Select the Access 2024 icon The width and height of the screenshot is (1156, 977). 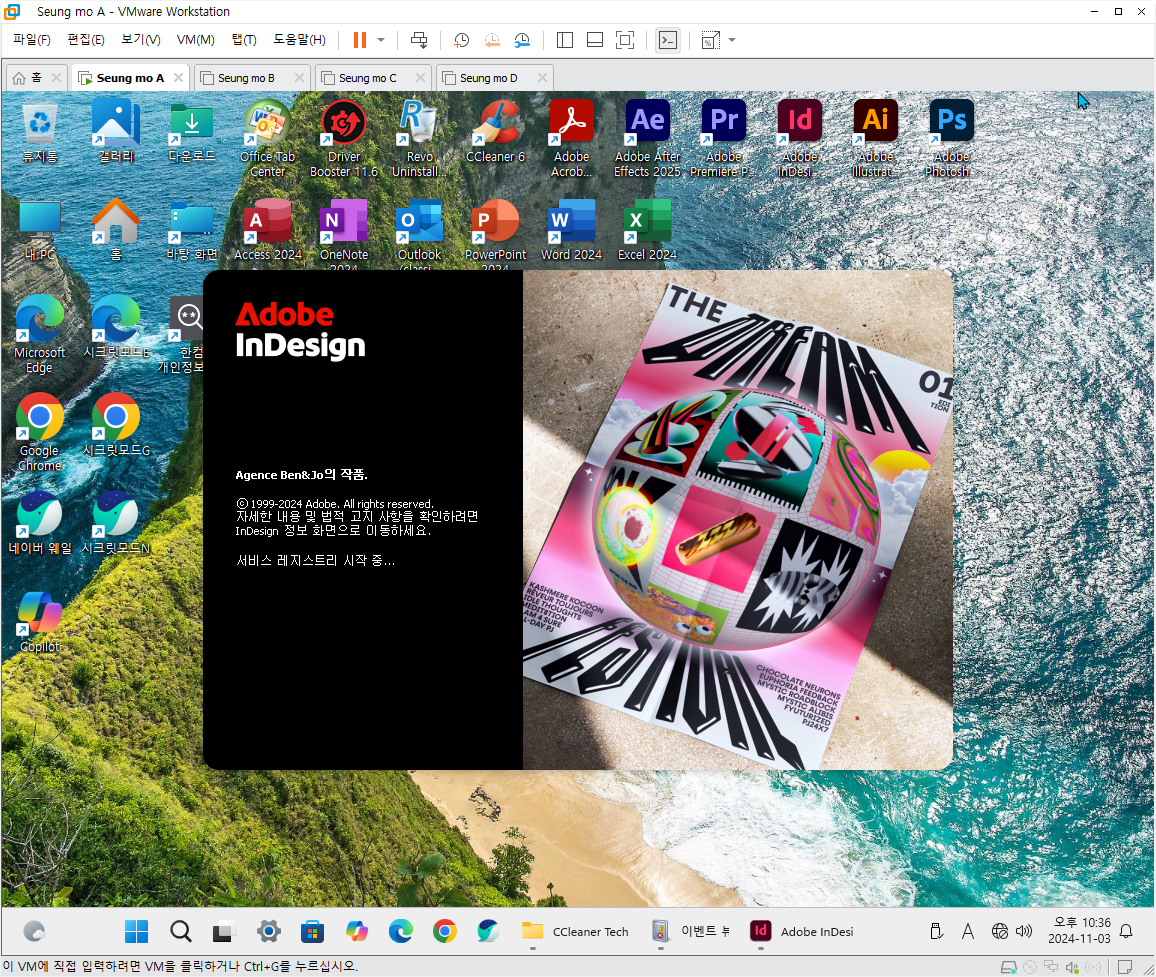point(268,230)
